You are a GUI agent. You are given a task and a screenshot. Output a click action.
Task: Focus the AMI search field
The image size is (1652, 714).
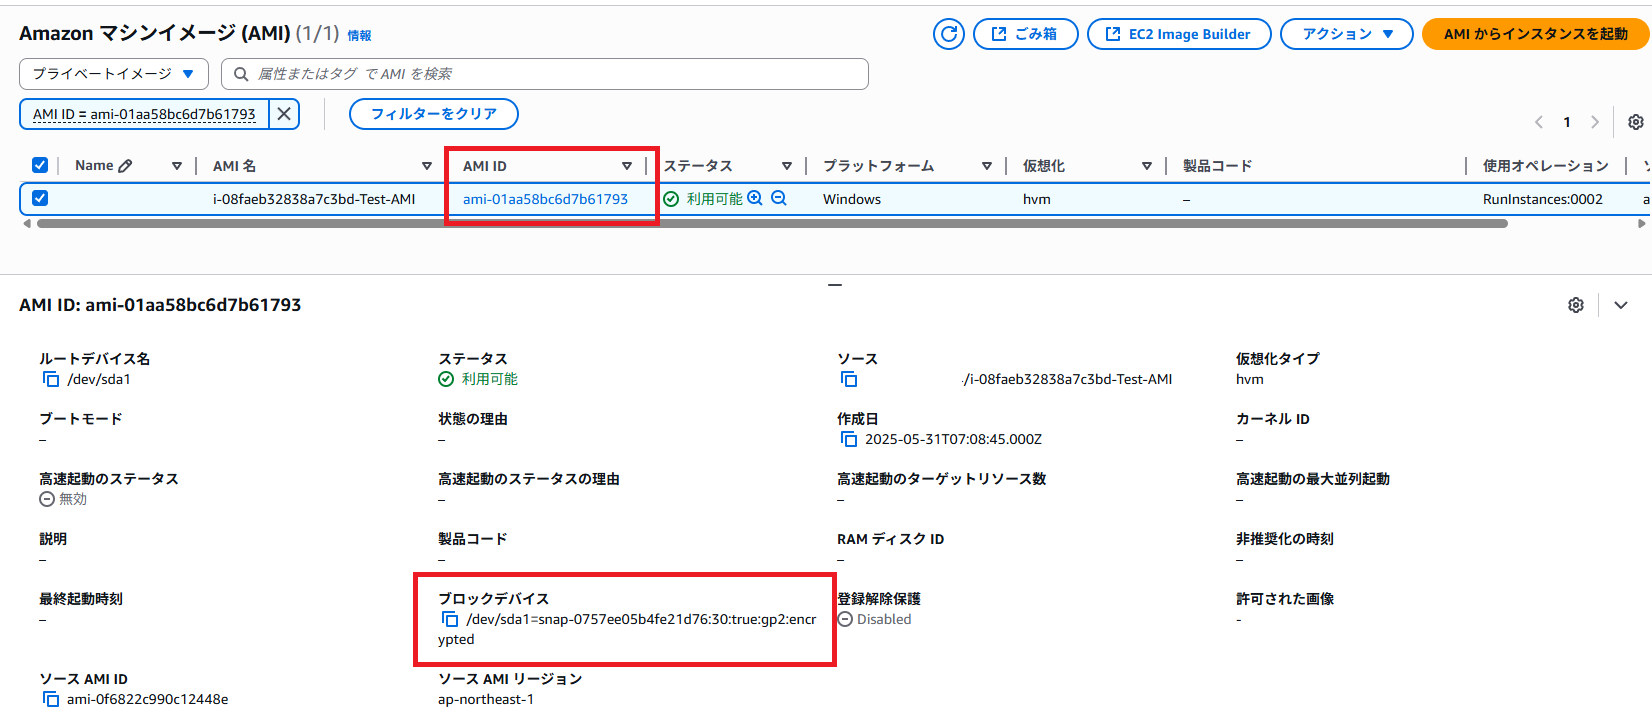pos(545,74)
